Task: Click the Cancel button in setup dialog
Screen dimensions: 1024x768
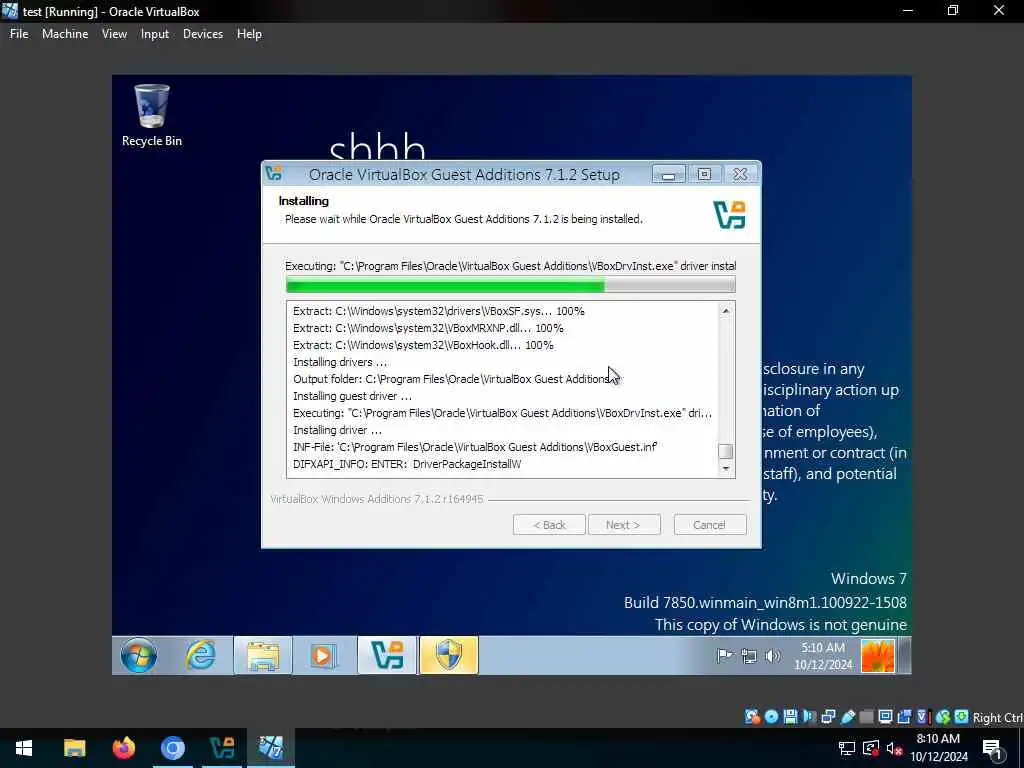Action: point(709,524)
